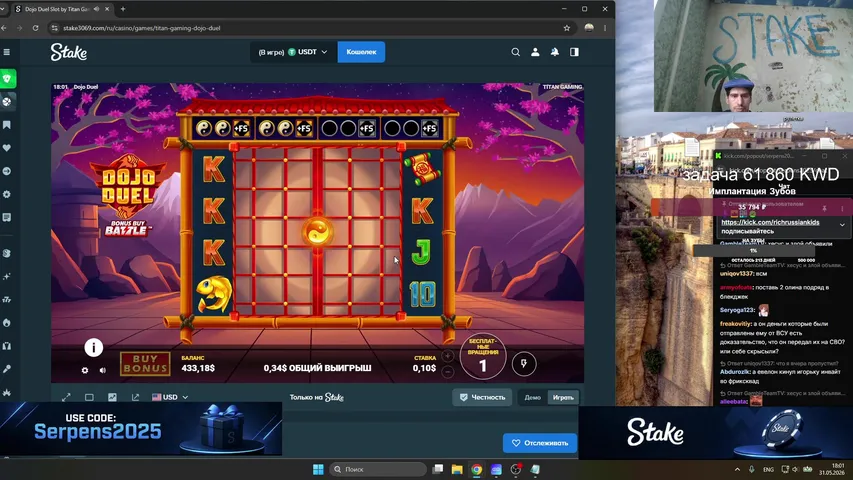Click the BUY BONUS button
The width and height of the screenshot is (853, 480).
[x=145, y=364]
